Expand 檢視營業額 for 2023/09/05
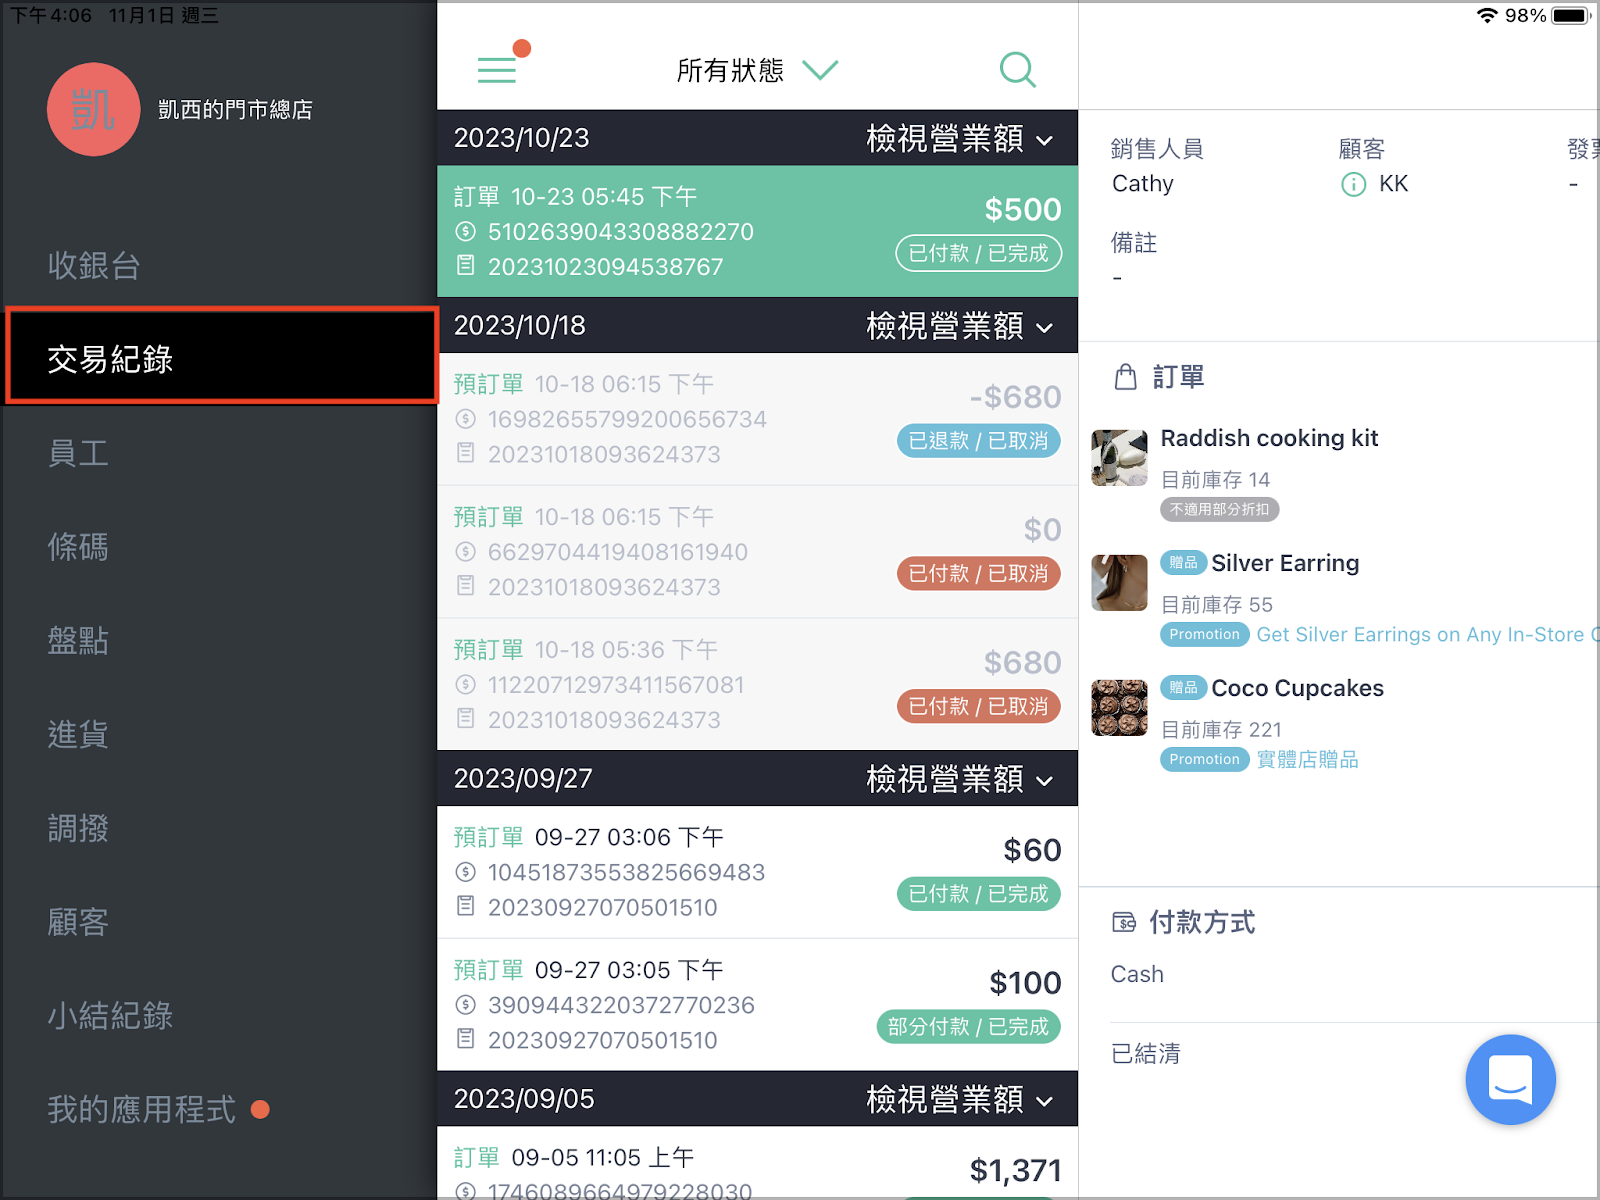 (960, 1099)
